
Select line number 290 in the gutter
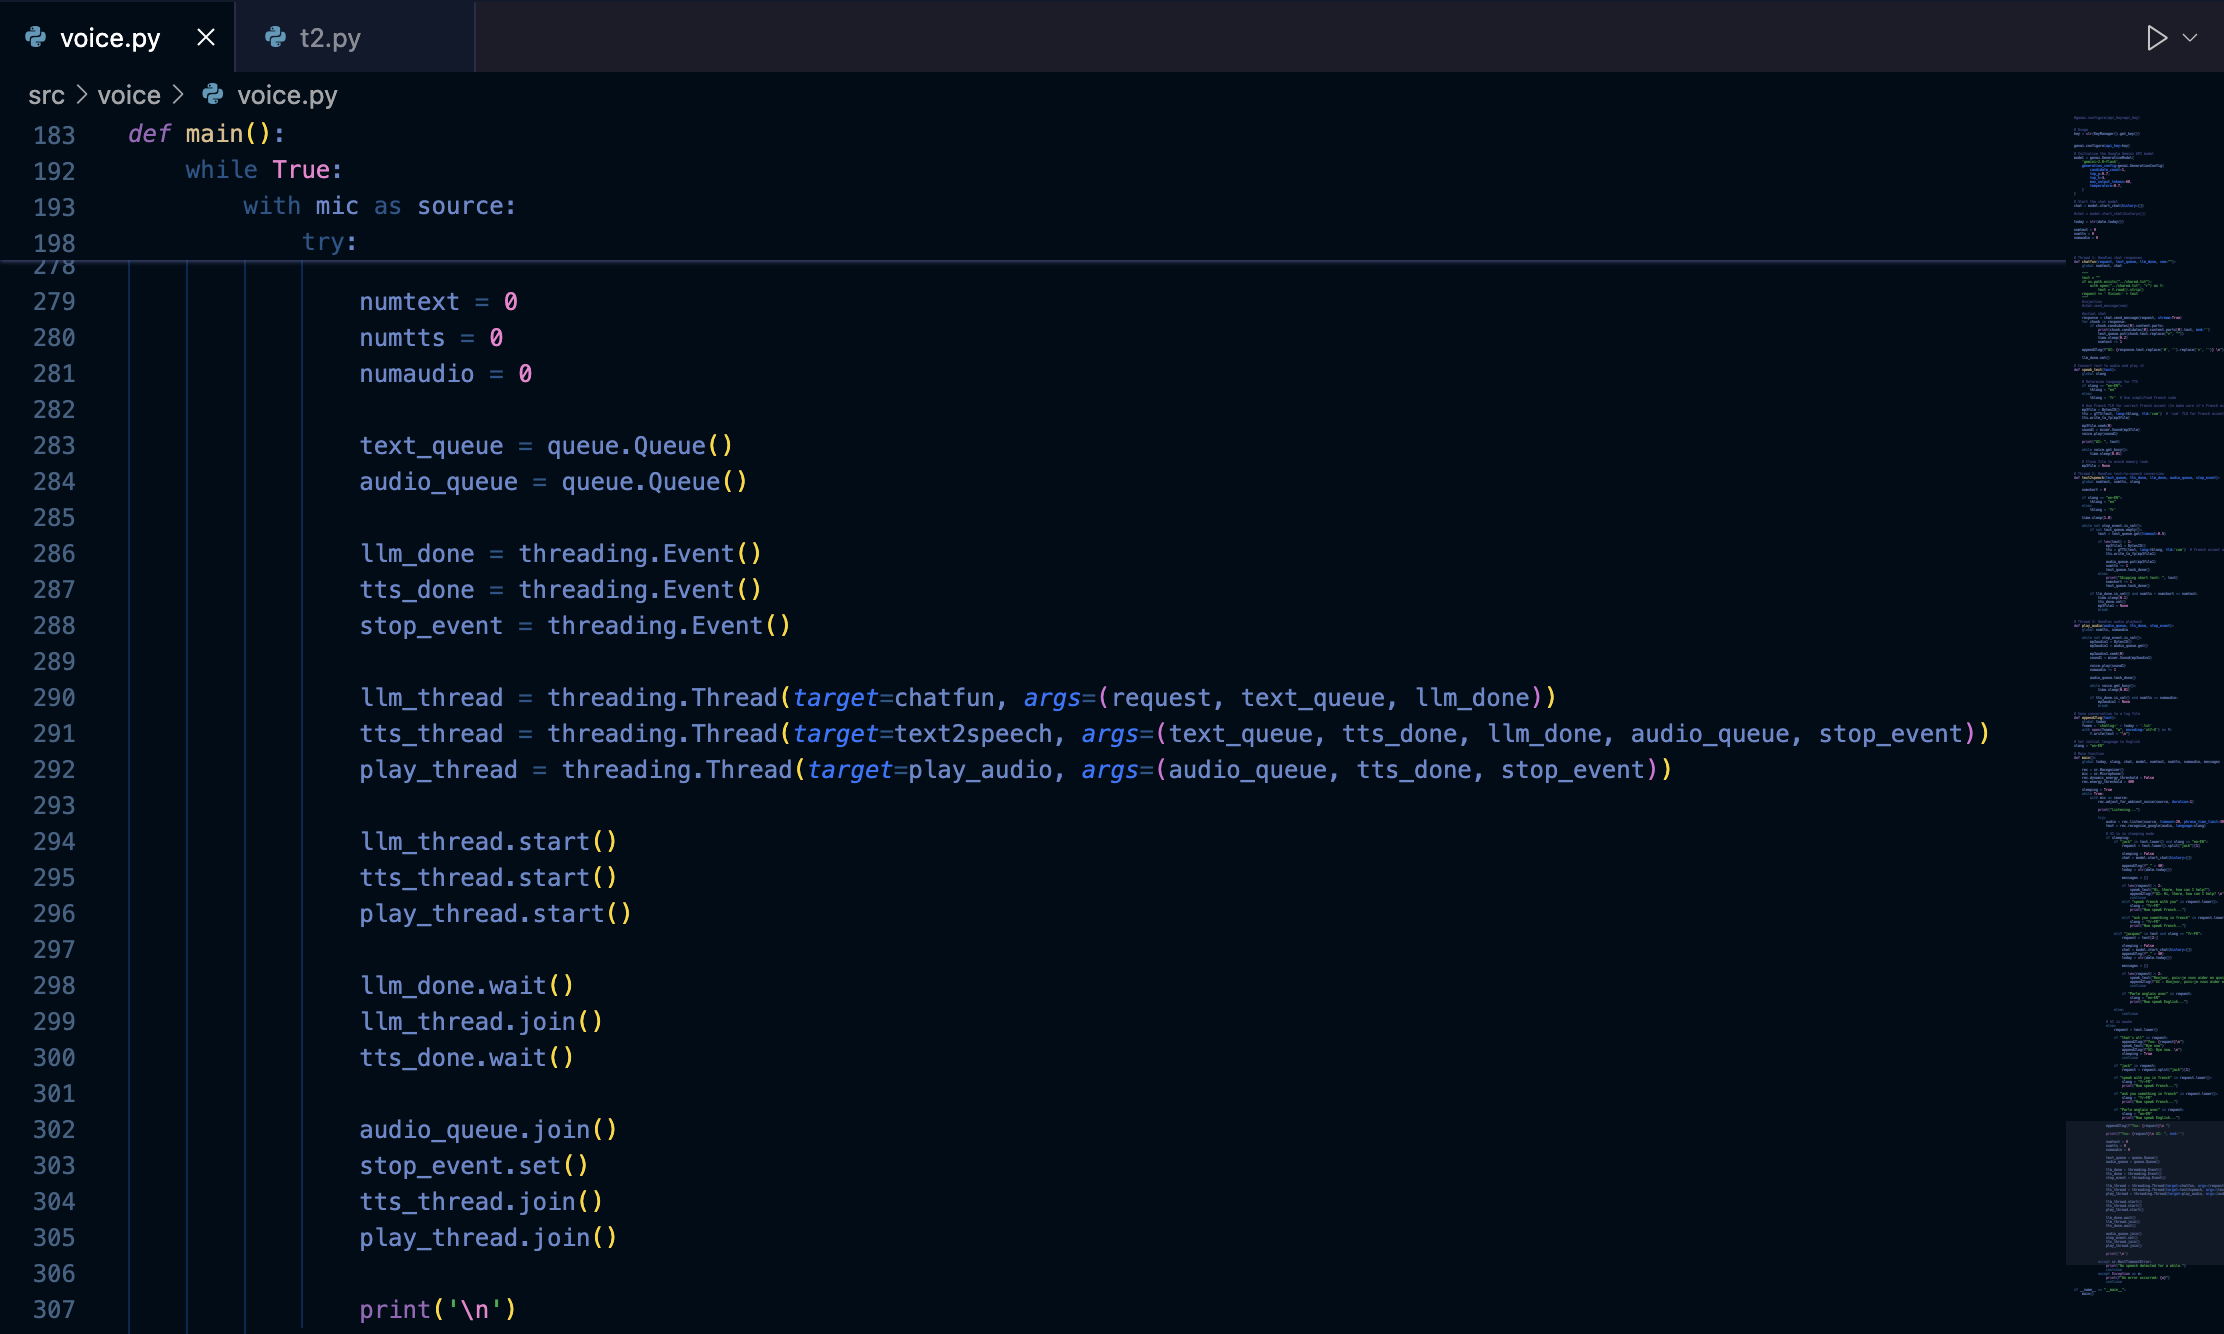54,698
